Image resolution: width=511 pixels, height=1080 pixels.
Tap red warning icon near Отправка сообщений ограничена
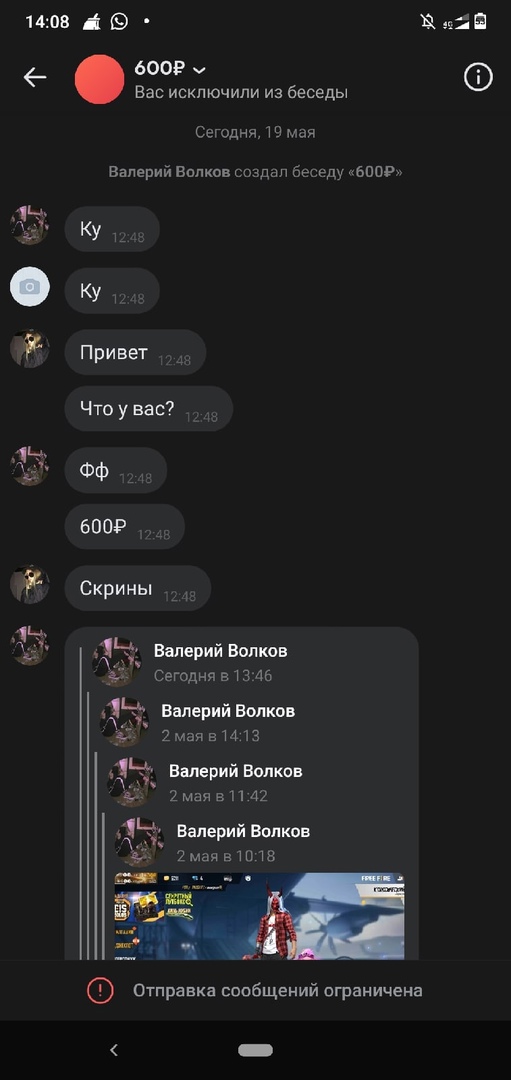pos(100,990)
